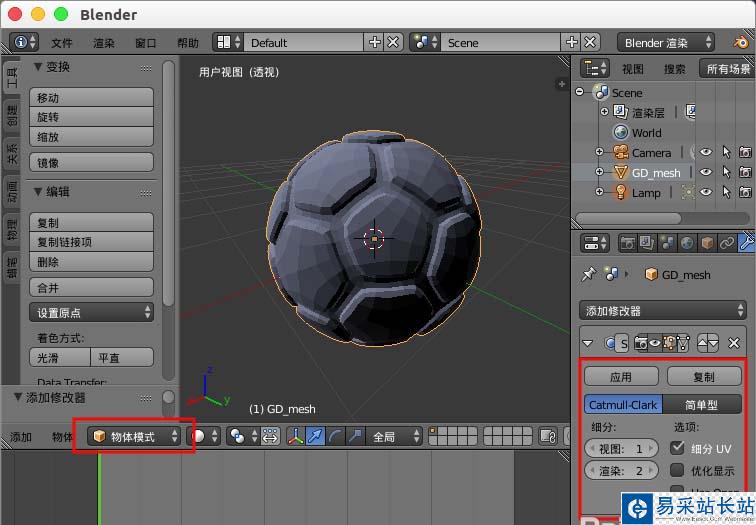
Task: Hide the Camera object via eye icon
Action: coord(706,152)
